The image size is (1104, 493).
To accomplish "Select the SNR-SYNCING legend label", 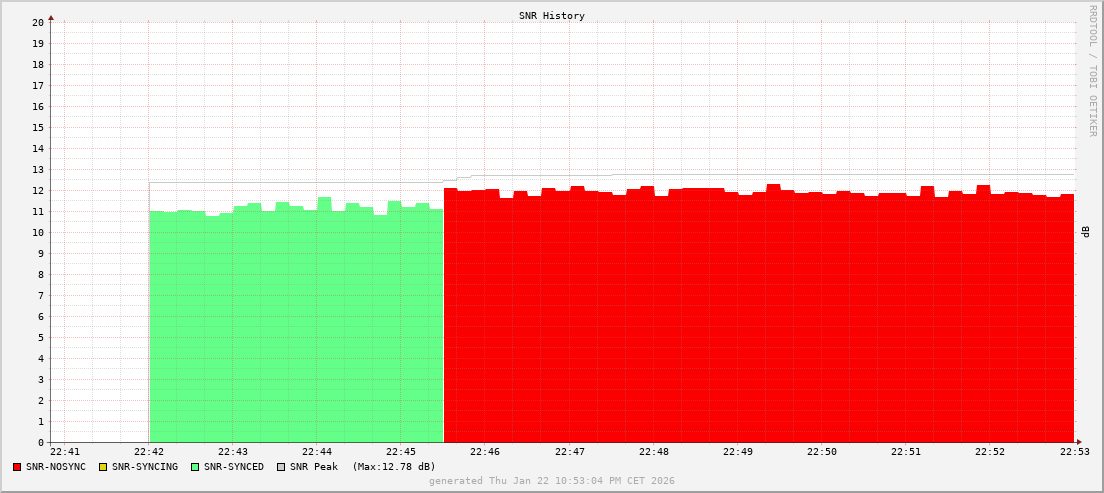I will (145, 467).
